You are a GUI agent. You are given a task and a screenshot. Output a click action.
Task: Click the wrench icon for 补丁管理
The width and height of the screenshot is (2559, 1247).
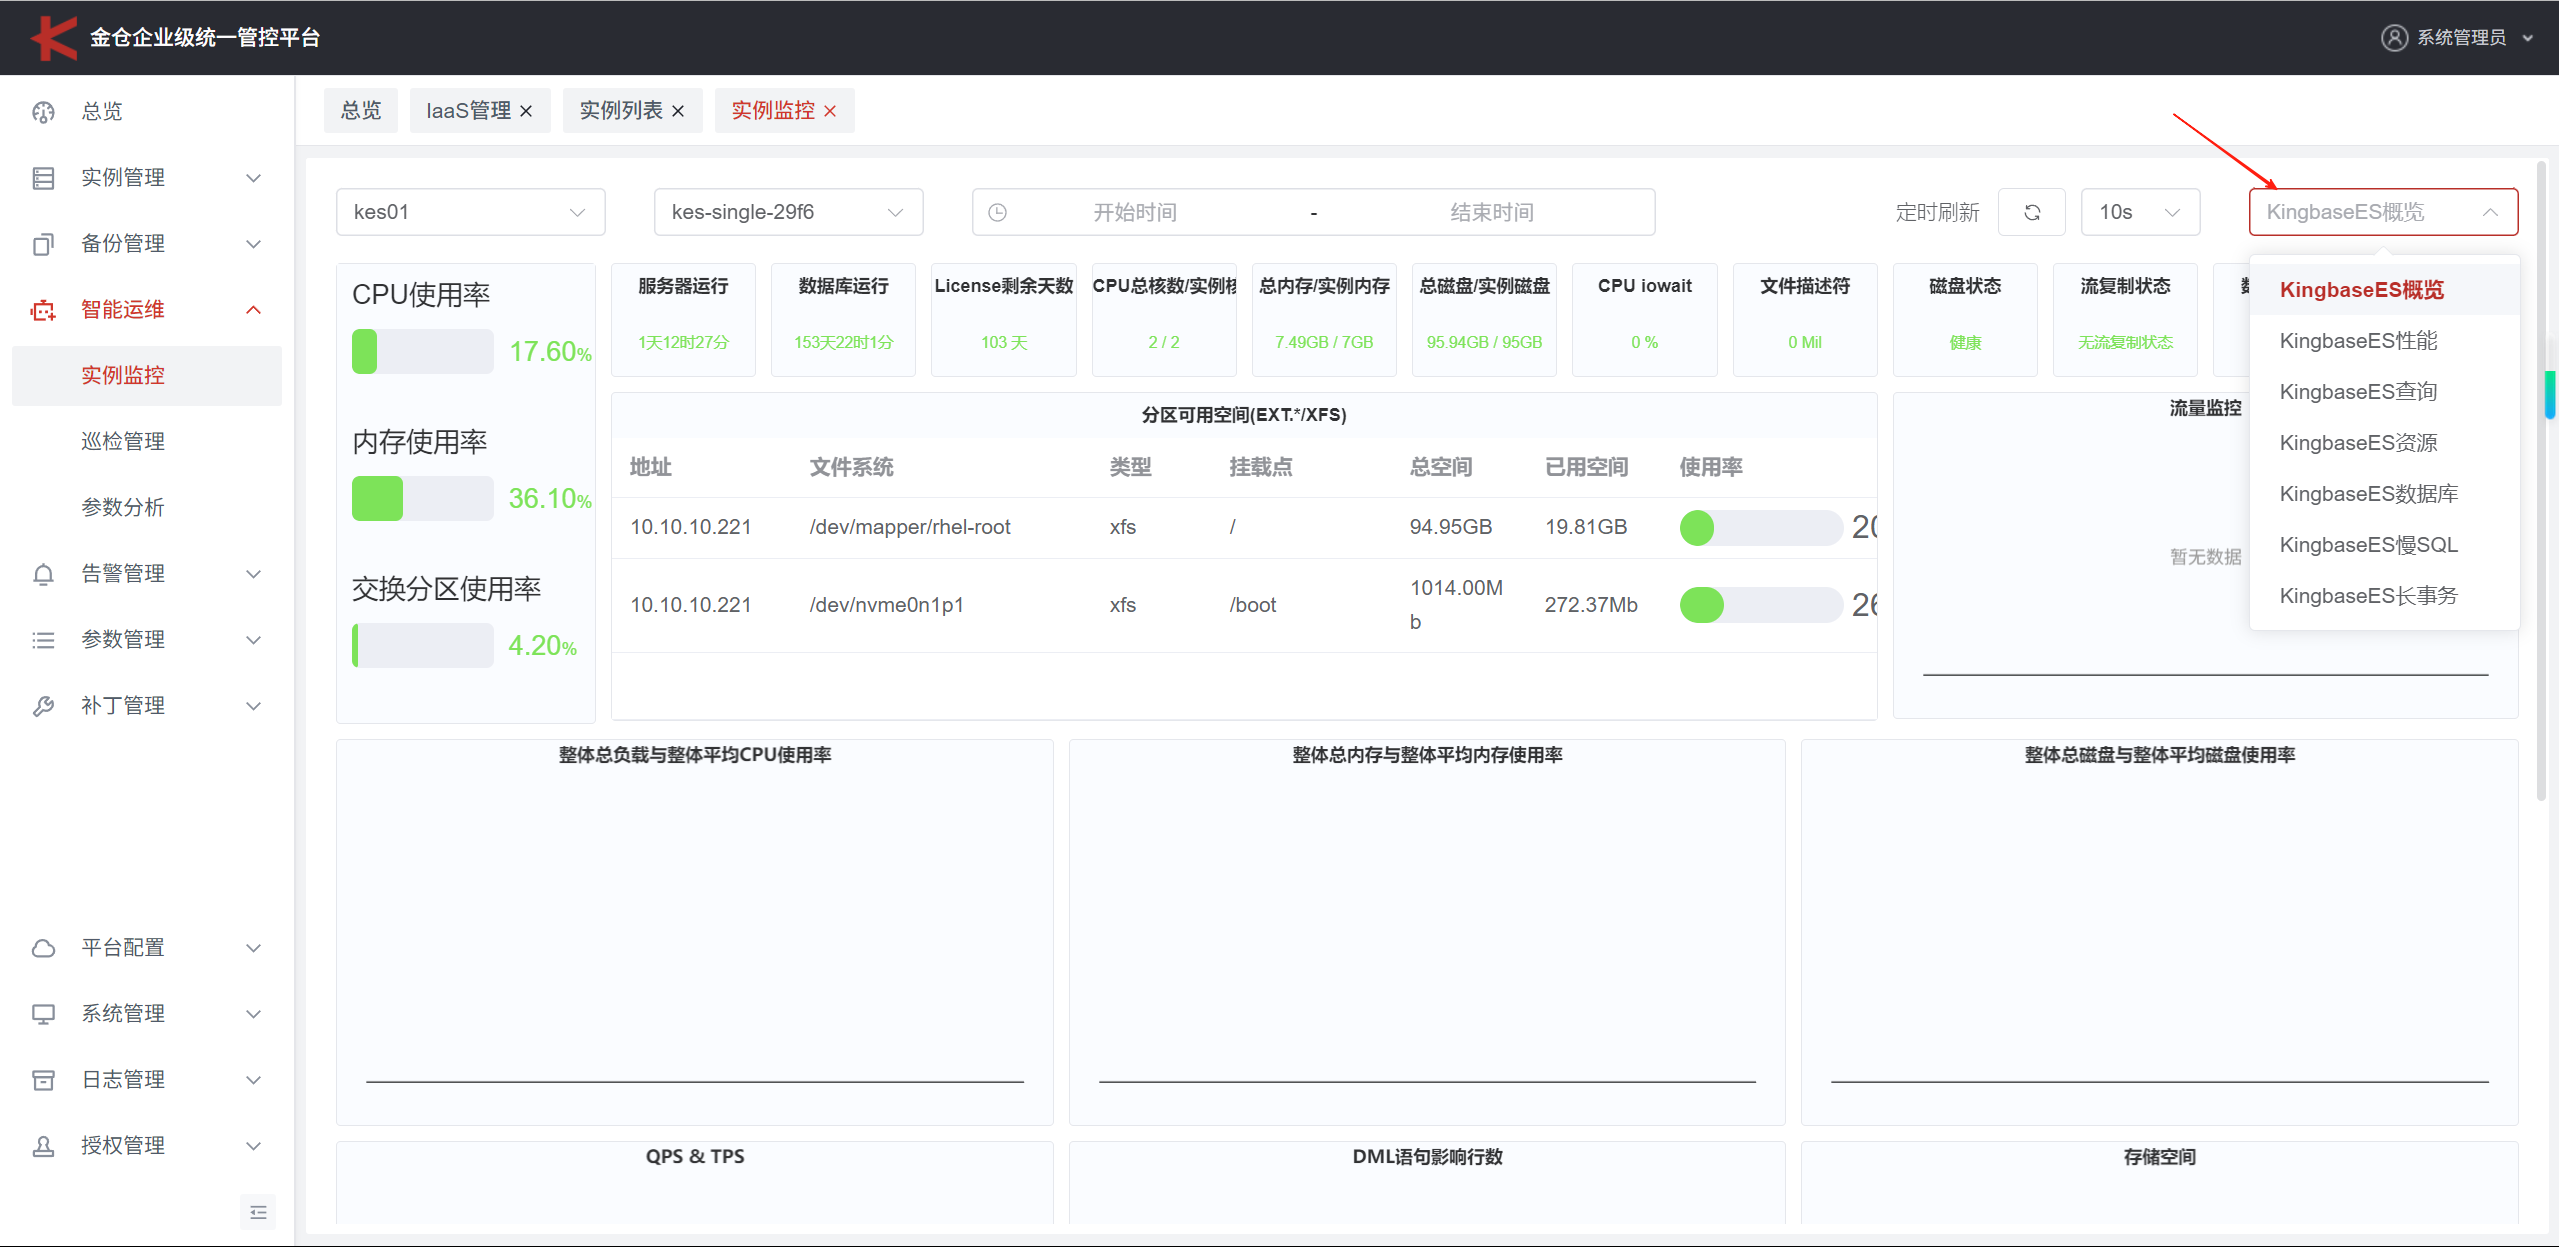point(43,706)
